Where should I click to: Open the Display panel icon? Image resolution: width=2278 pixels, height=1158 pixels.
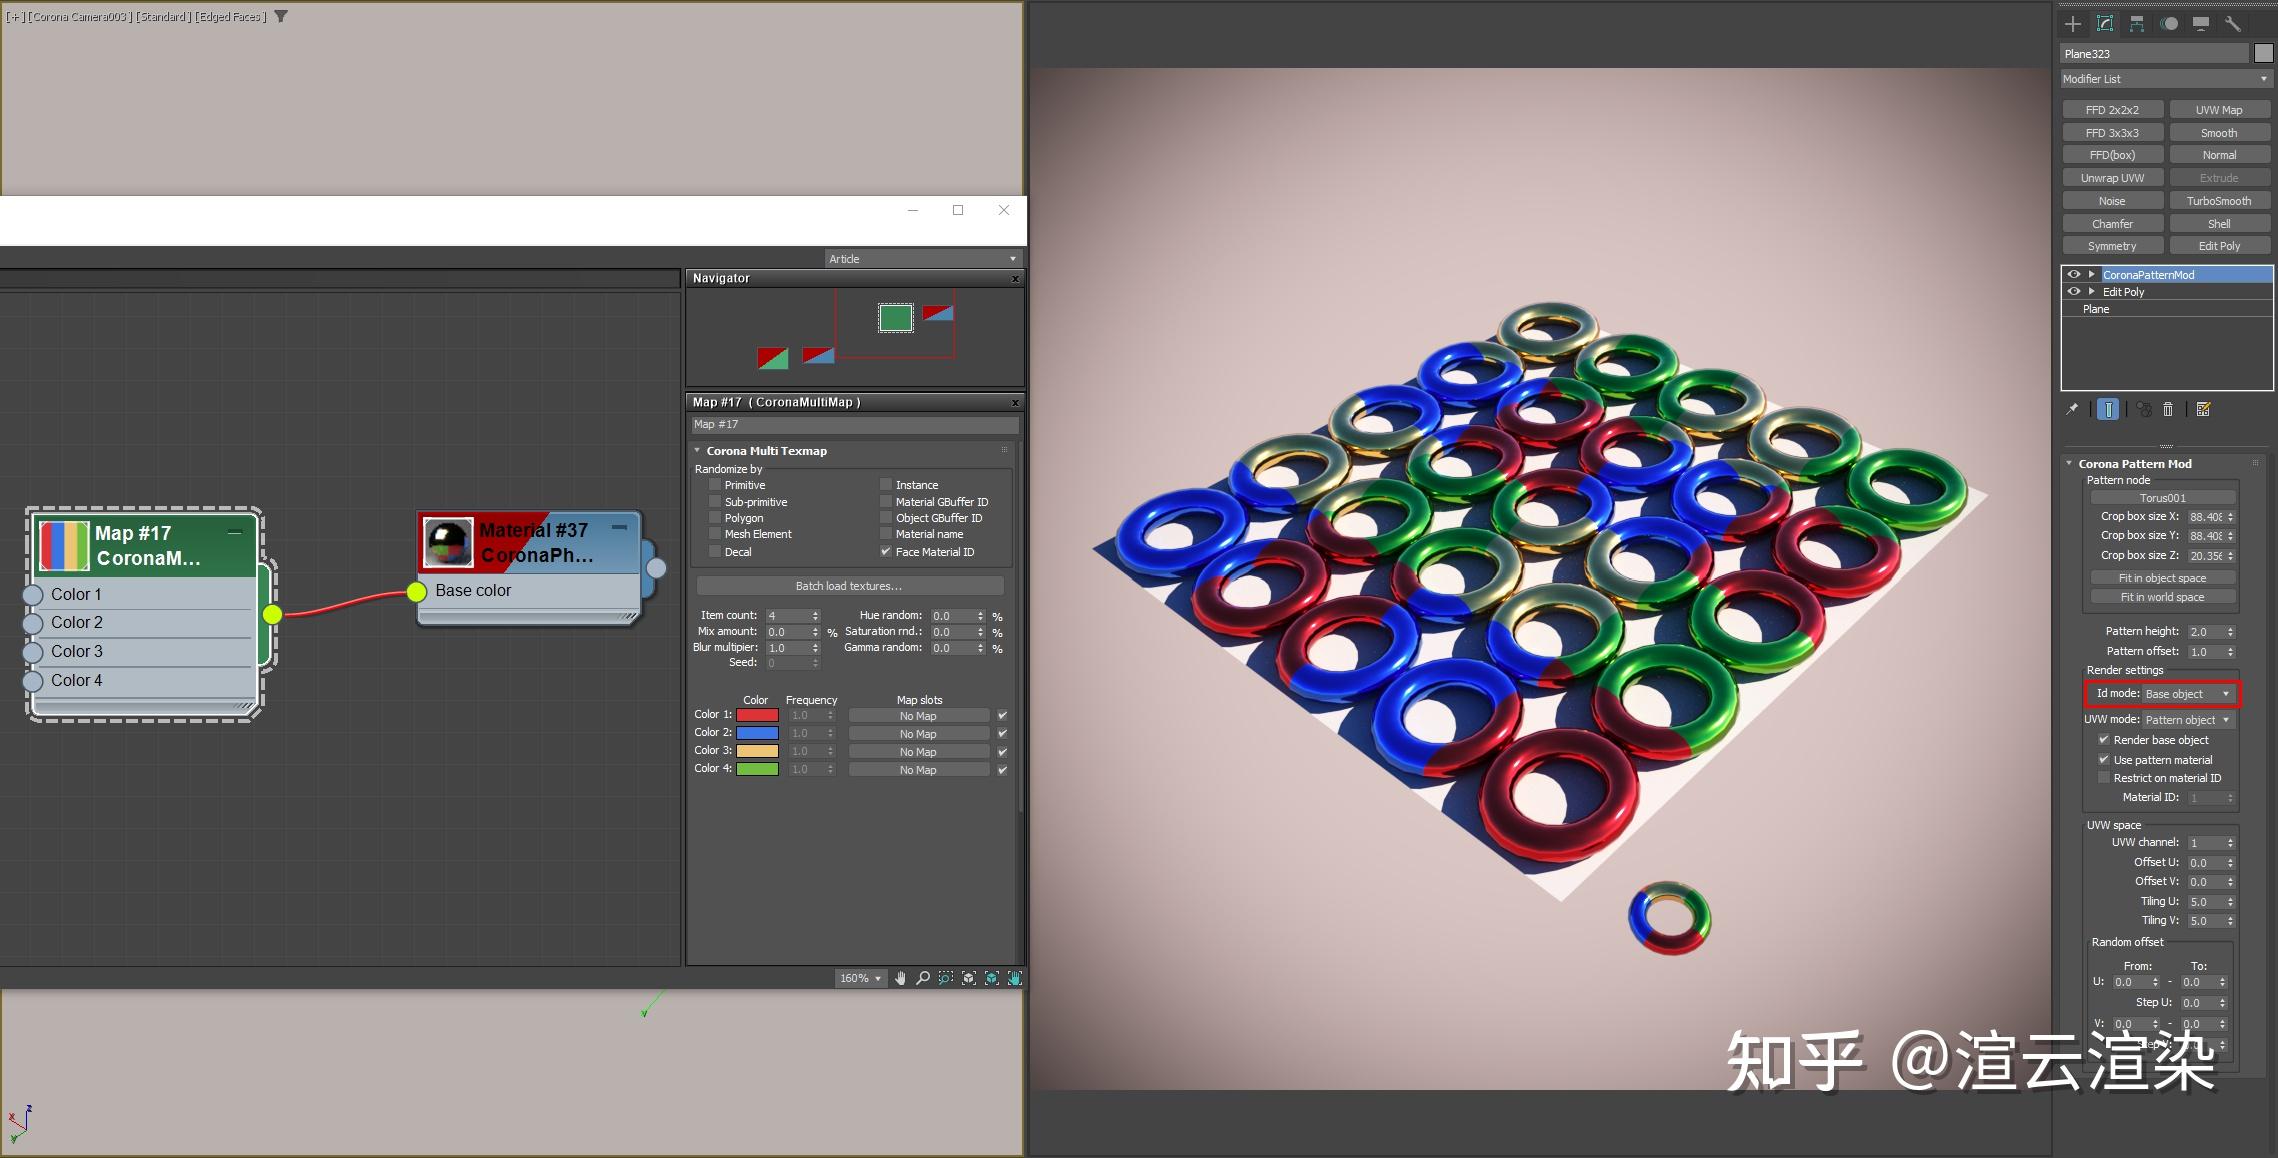point(2202,23)
